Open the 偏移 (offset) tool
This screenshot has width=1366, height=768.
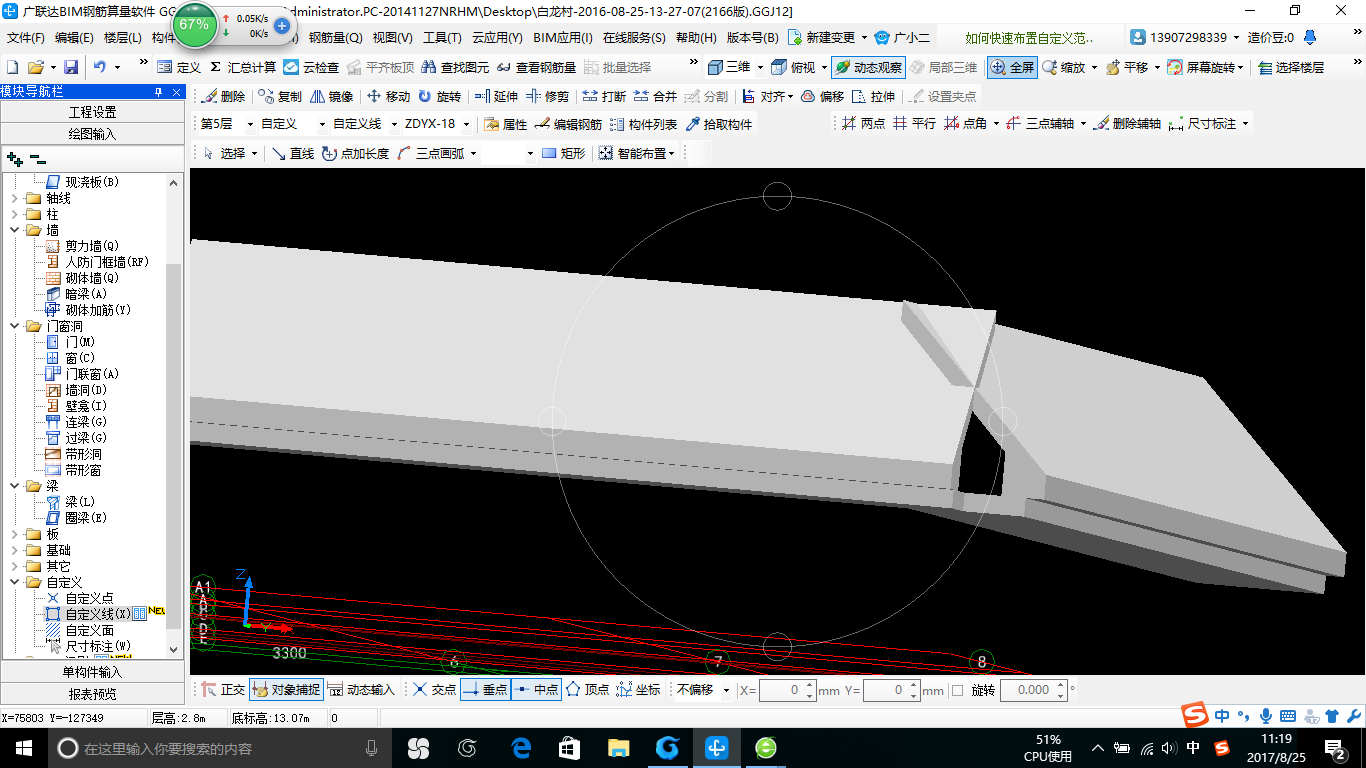click(822, 97)
